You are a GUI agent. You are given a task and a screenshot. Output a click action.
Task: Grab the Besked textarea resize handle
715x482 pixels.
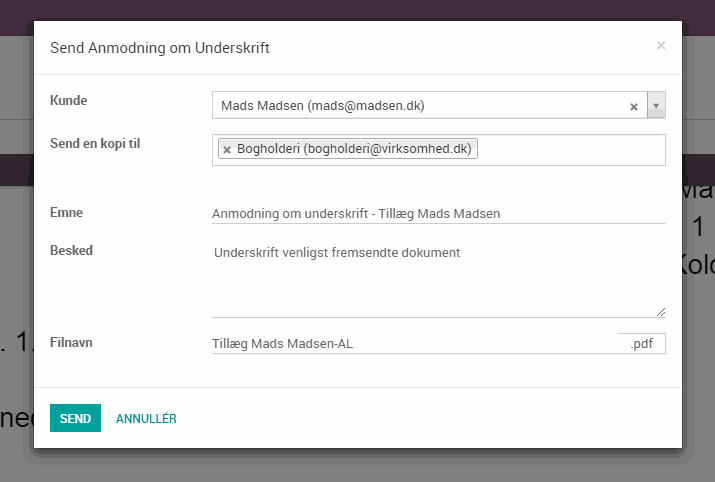coord(661,312)
